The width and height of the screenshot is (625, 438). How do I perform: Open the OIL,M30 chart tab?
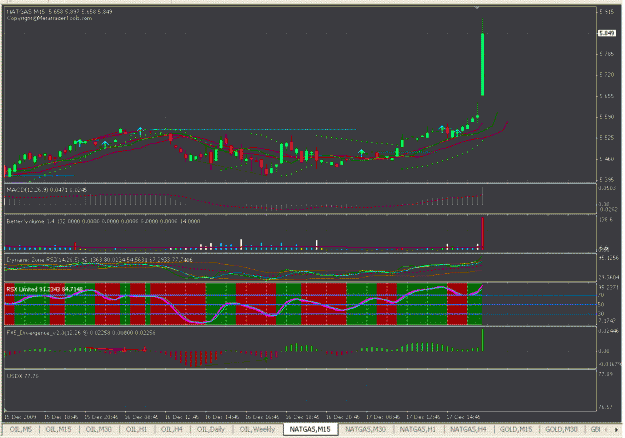tap(99, 430)
